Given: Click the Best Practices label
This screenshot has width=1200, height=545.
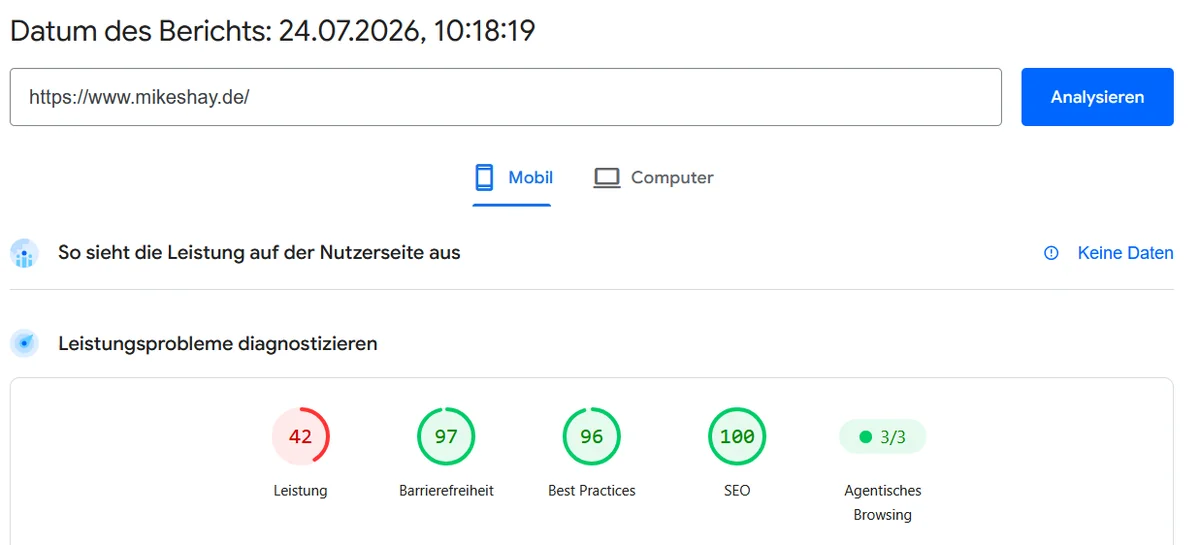Looking at the screenshot, I should (592, 491).
